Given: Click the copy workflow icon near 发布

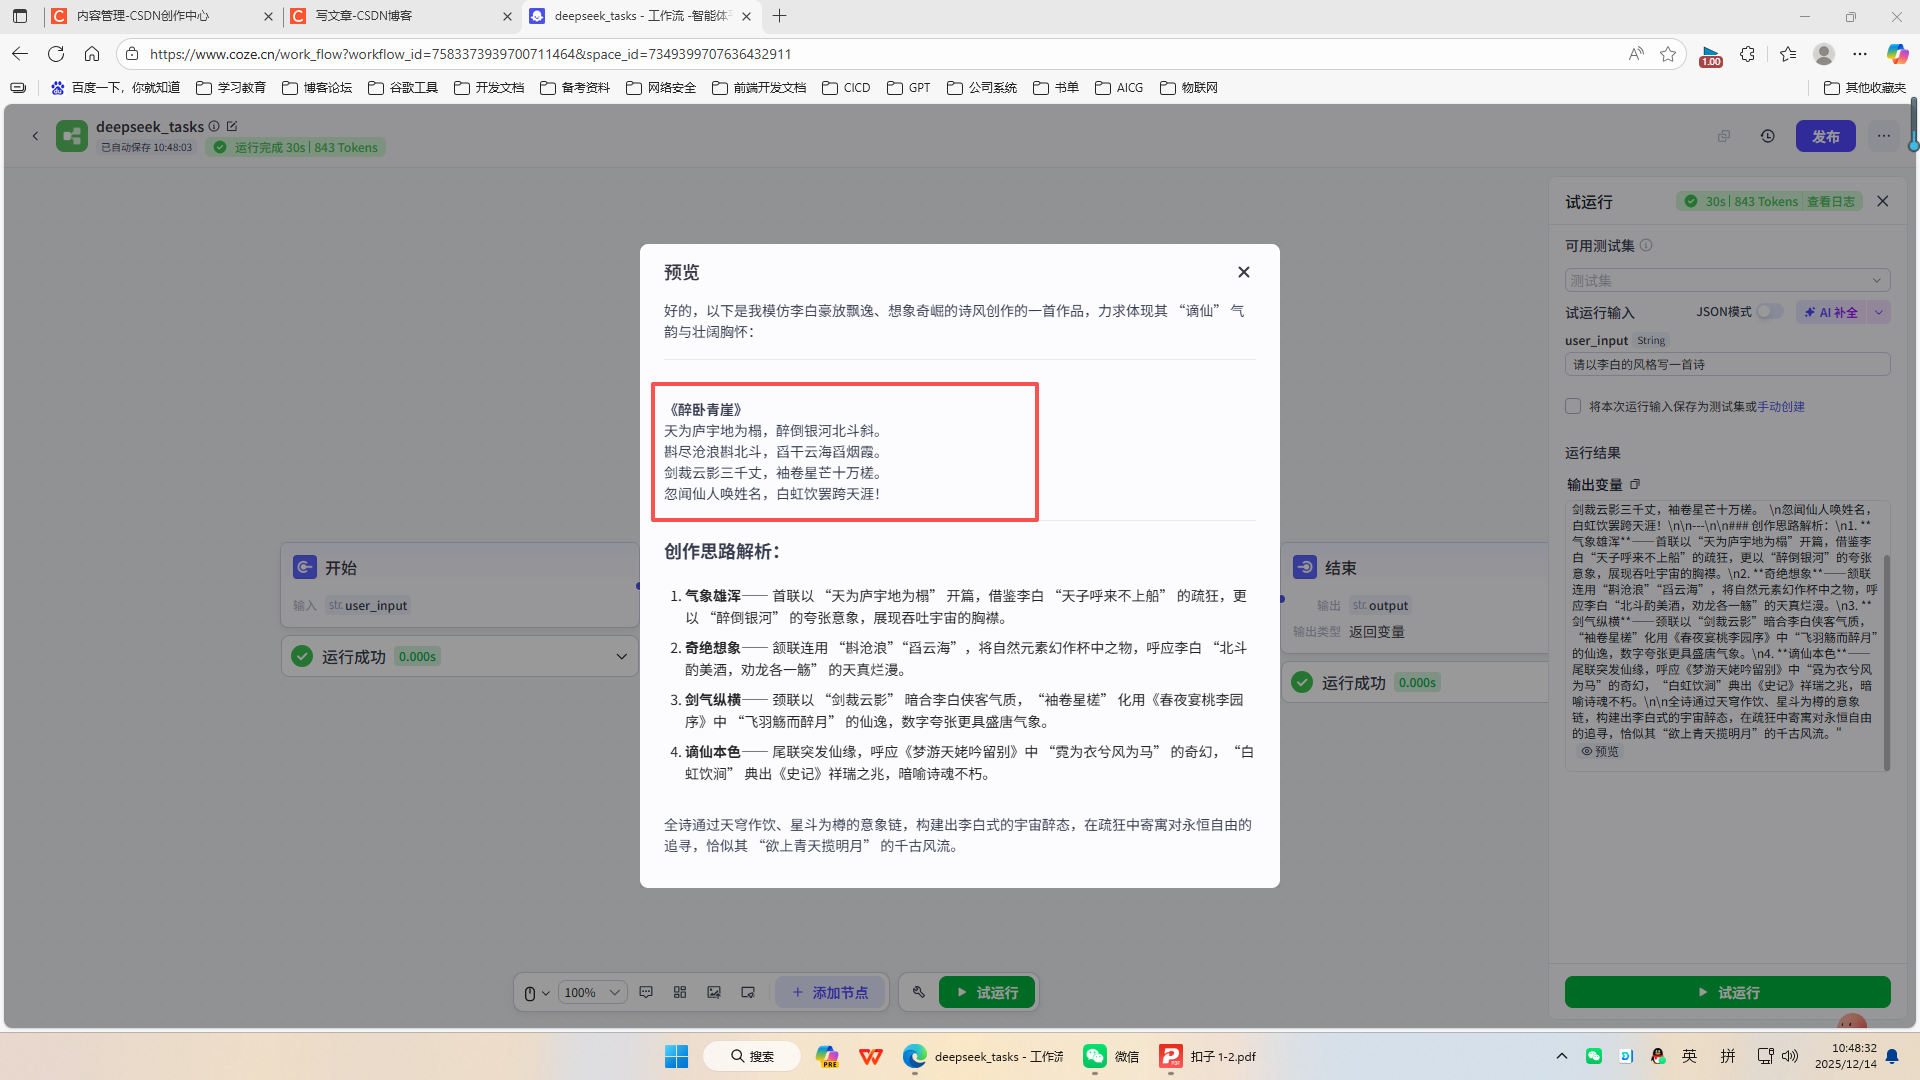Looking at the screenshot, I should [1724, 136].
